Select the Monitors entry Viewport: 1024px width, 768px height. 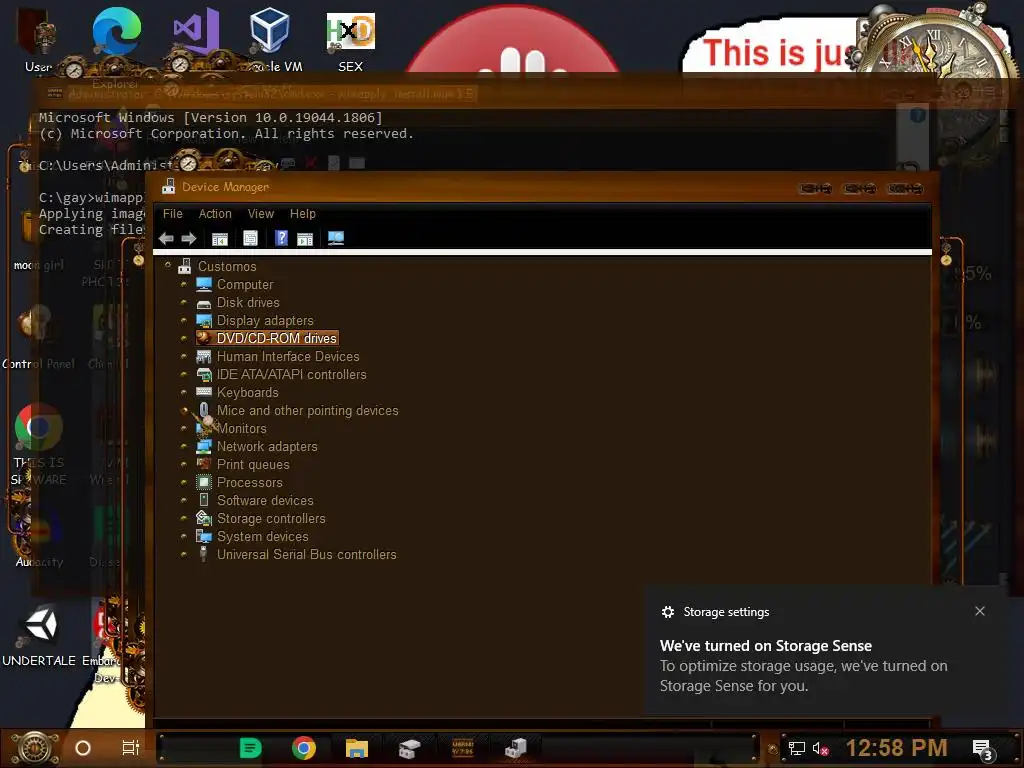pyautogui.click(x=242, y=428)
